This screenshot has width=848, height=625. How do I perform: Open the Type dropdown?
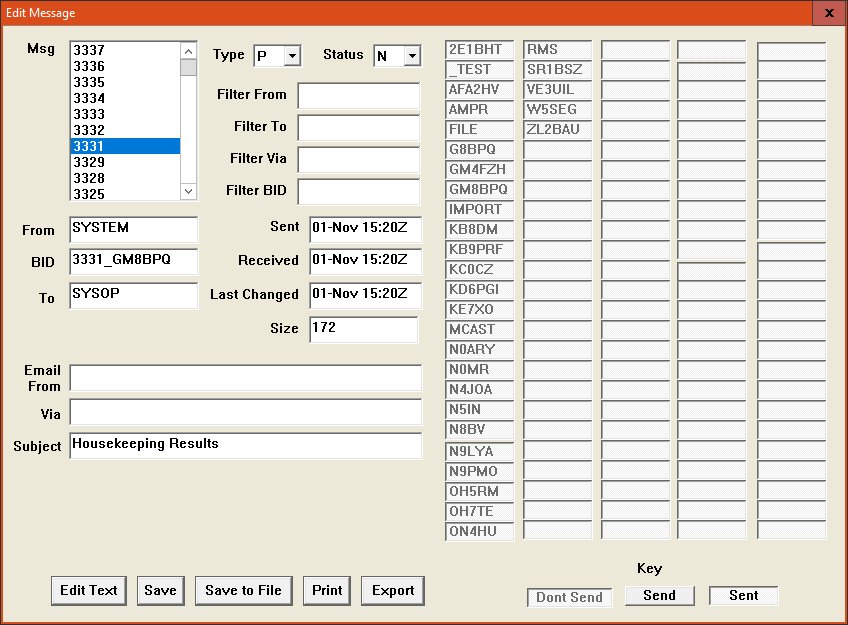(x=292, y=57)
